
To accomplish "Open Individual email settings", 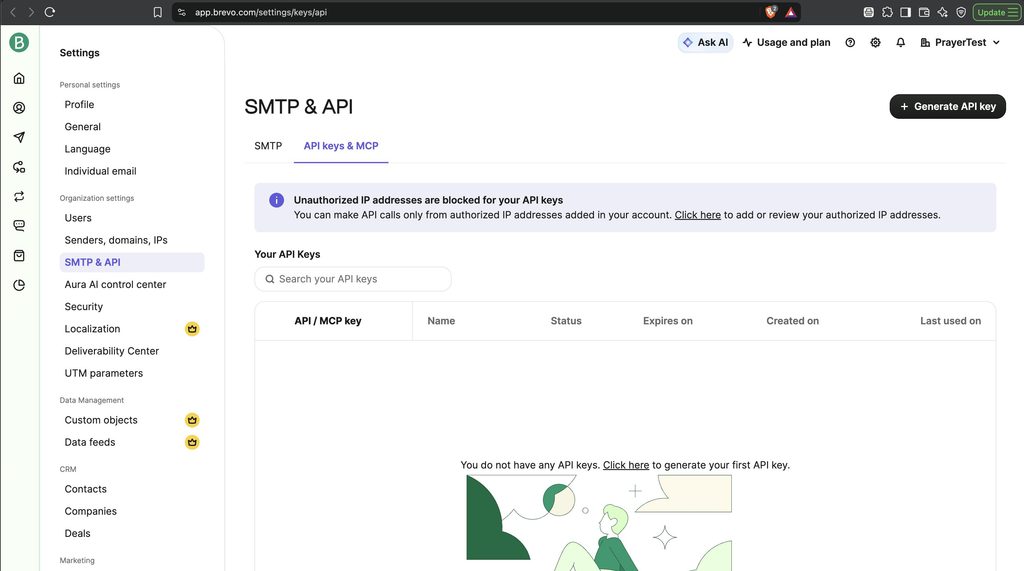I will 101,171.
